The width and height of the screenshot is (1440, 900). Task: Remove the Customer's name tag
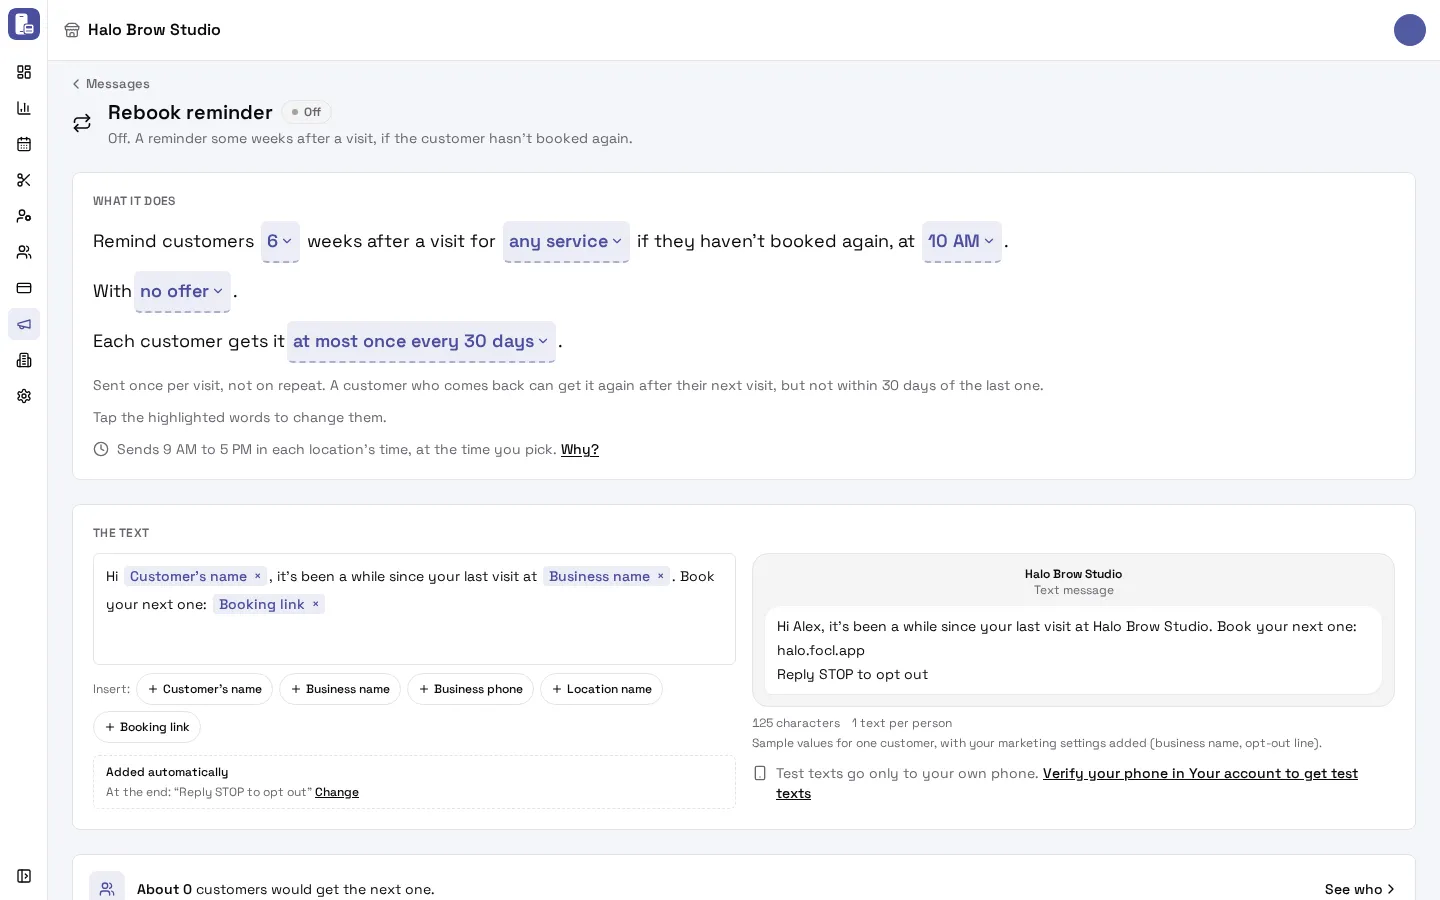[257, 576]
